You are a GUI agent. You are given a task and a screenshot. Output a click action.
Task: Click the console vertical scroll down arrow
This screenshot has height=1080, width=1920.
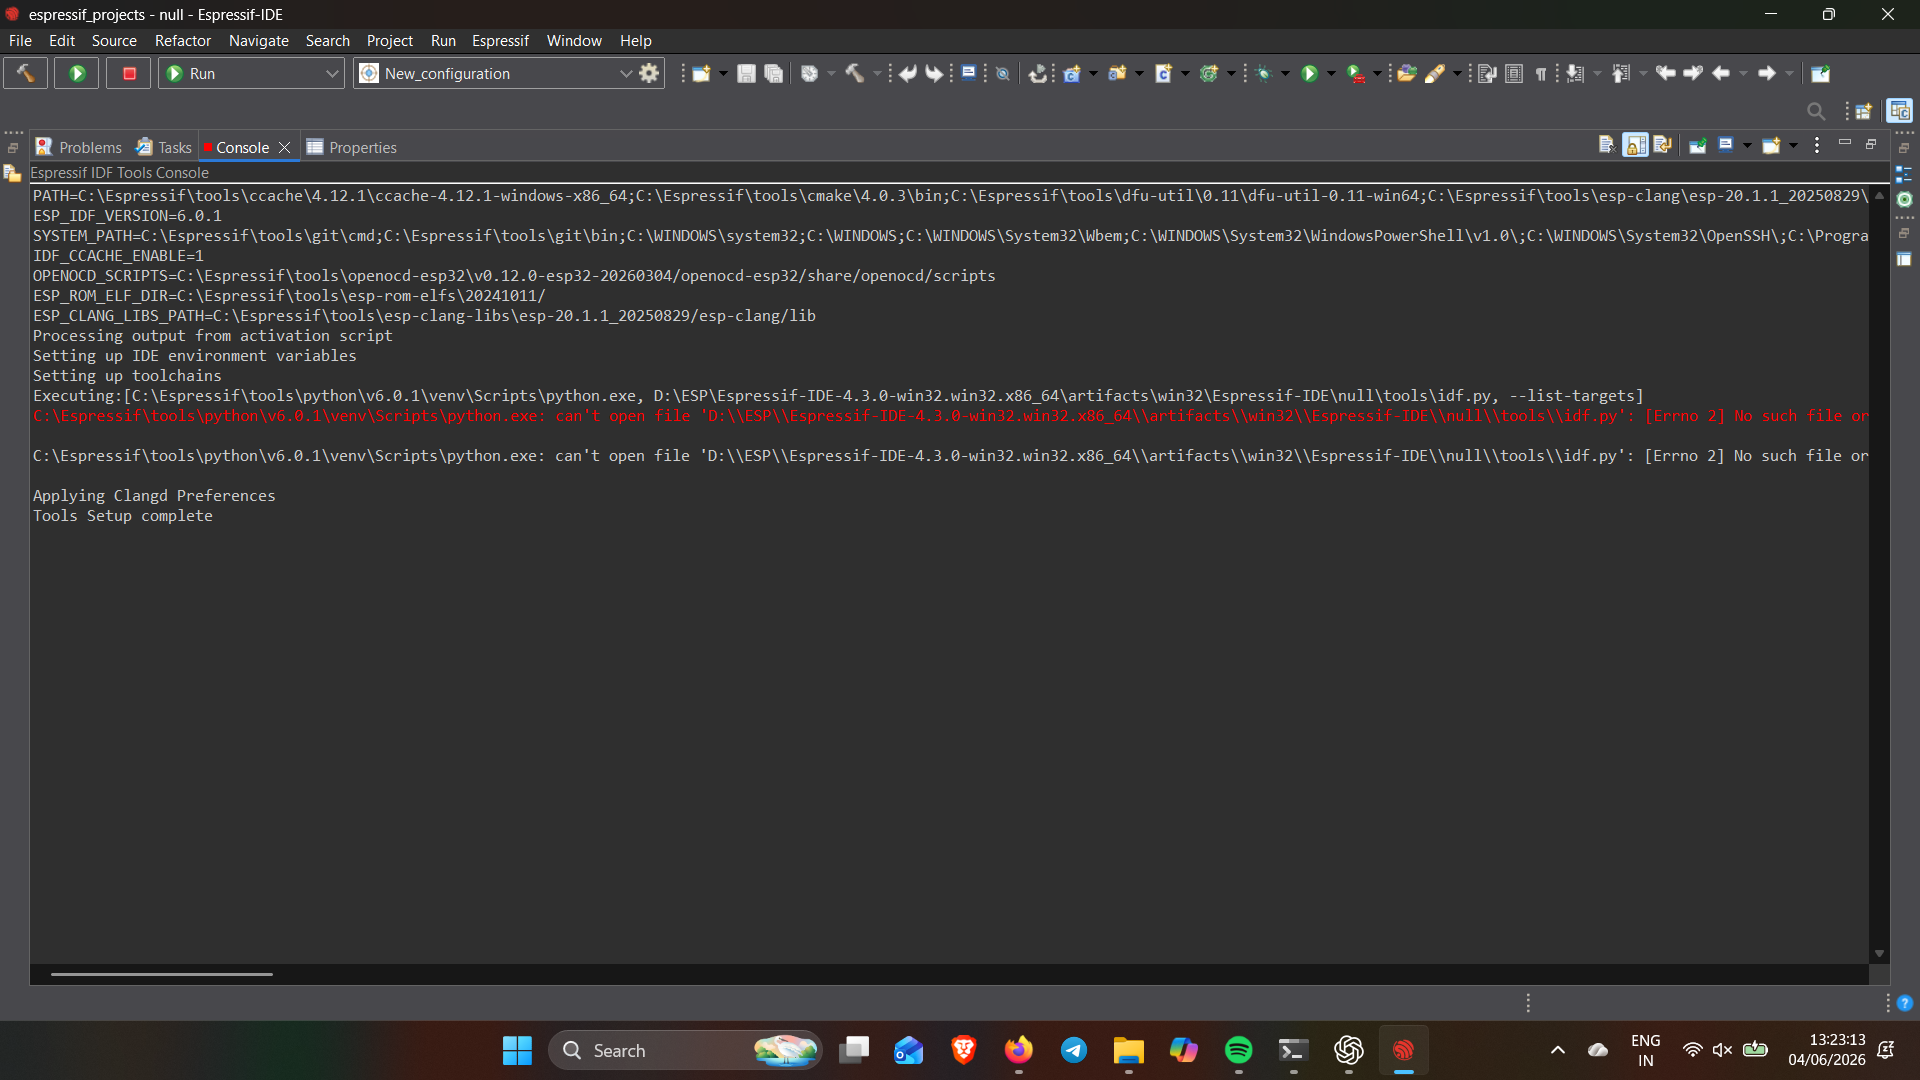[x=1879, y=954]
